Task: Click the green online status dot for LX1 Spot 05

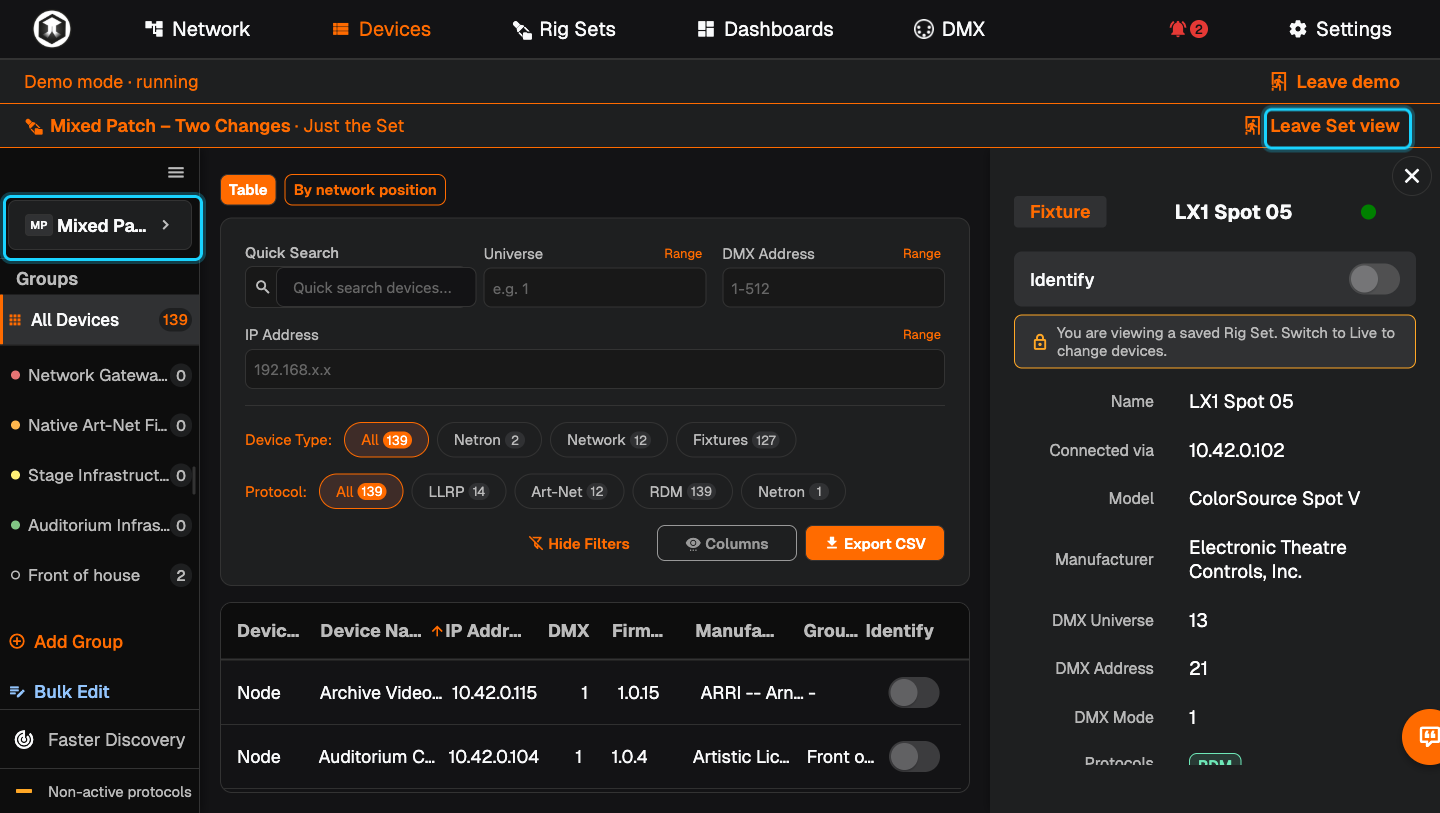Action: (x=1369, y=212)
